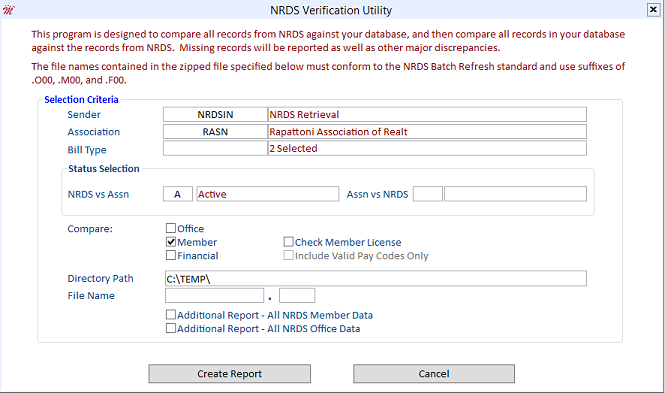The width and height of the screenshot is (665, 393).
Task: Check Additional Report - All NRDS Member Data
Action: (170, 315)
